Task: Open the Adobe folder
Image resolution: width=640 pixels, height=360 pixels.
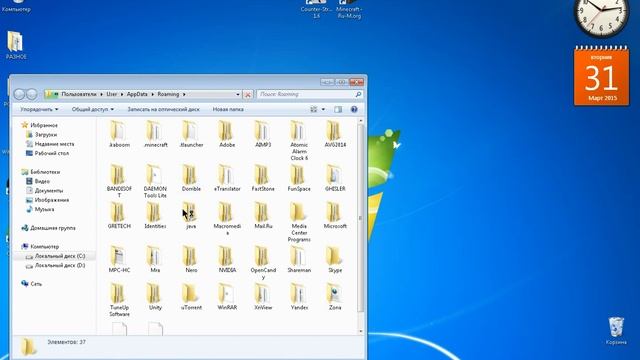Action: pyautogui.click(x=227, y=134)
